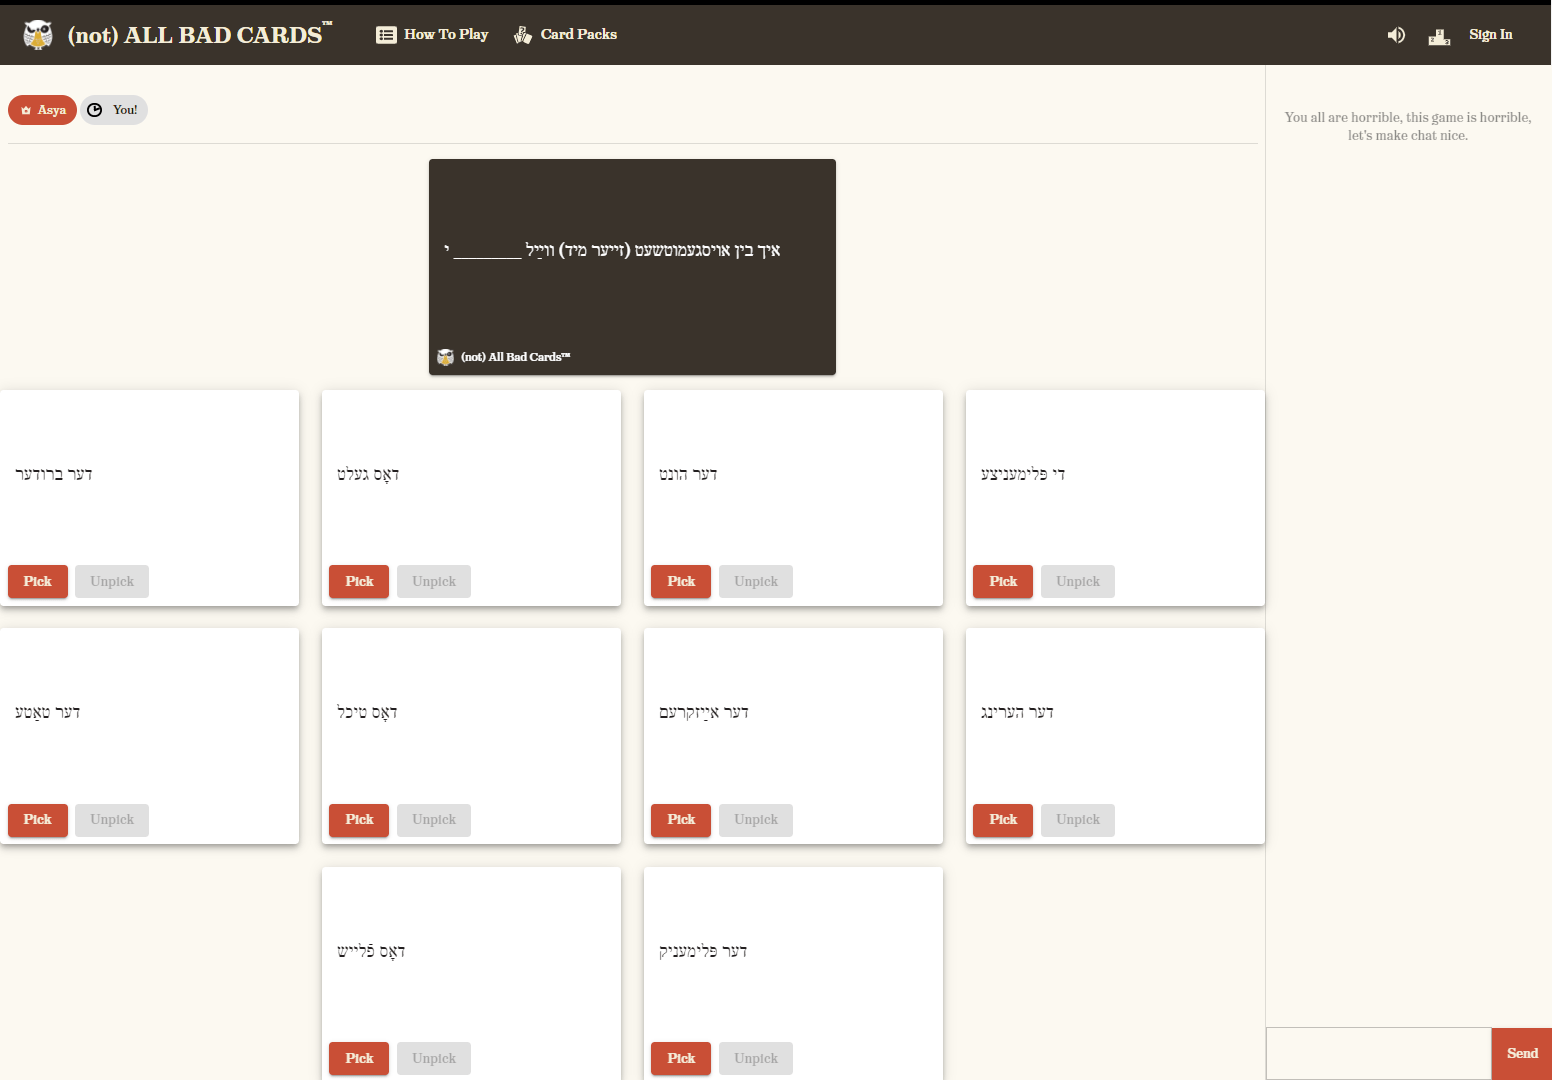The width and height of the screenshot is (1552, 1080).
Task: Send the chat message
Action: tap(1522, 1054)
